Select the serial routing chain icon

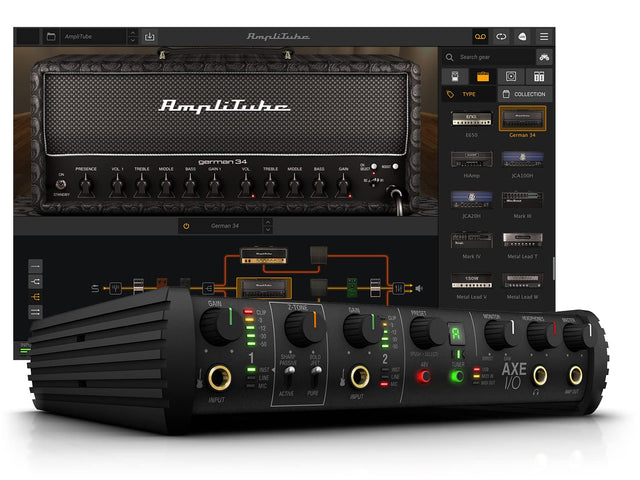36,267
